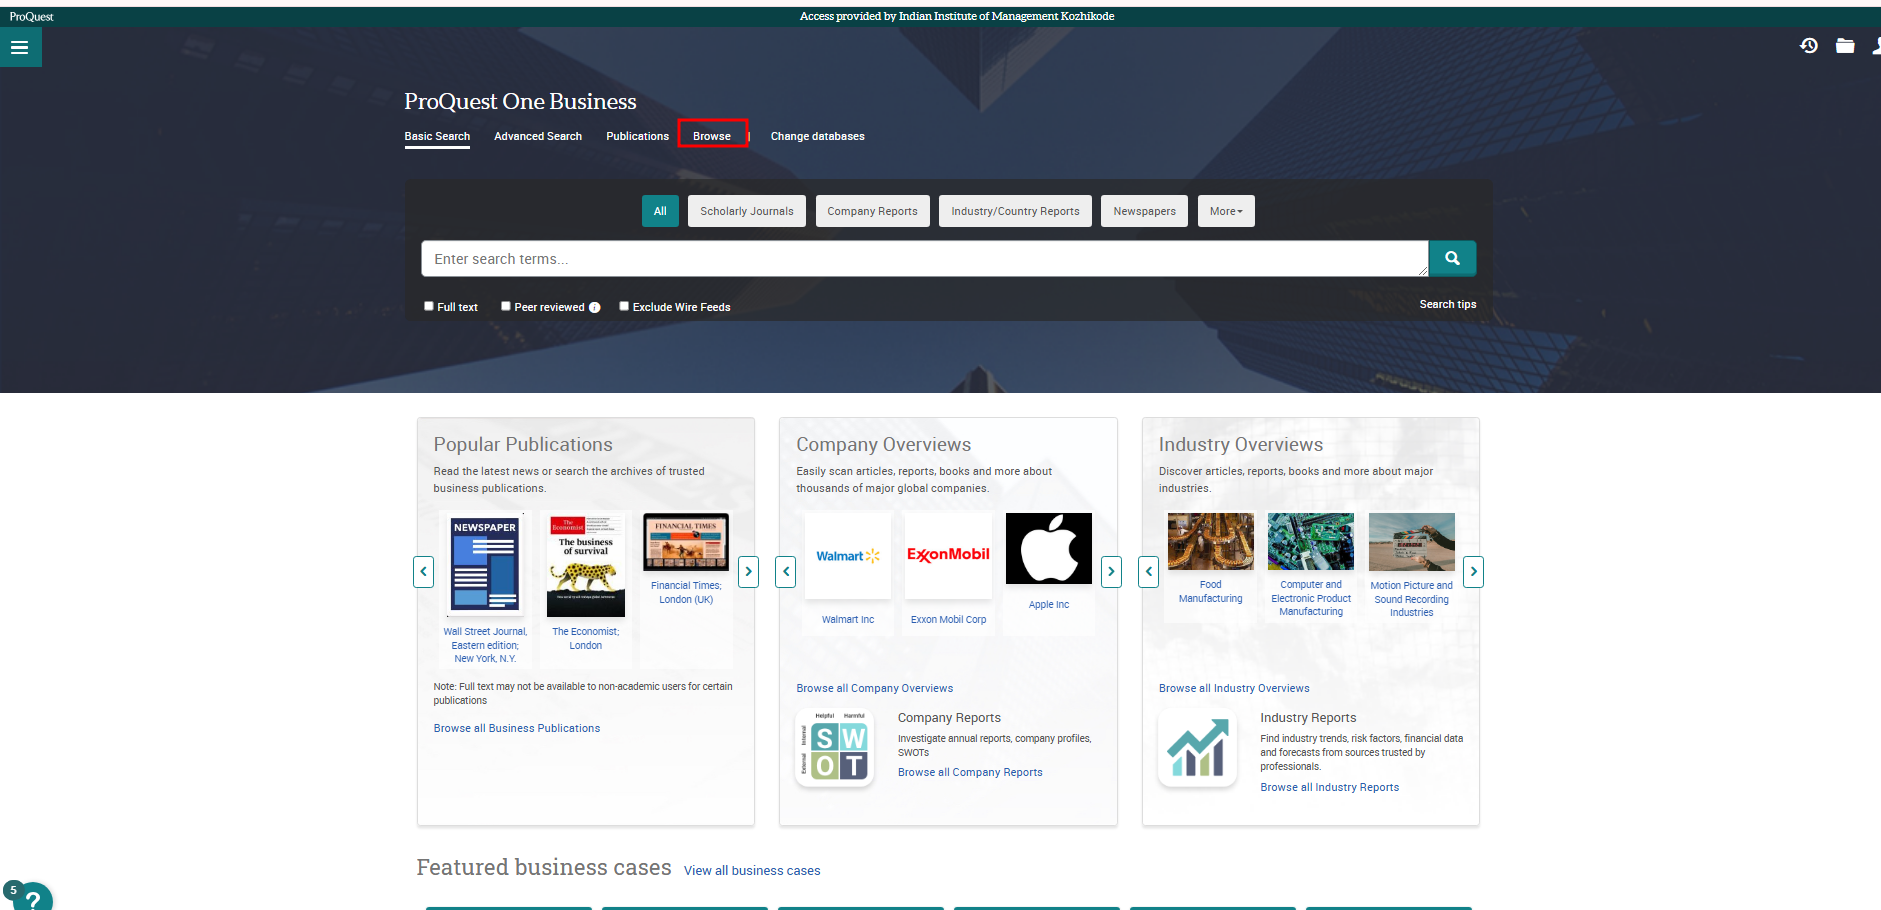The width and height of the screenshot is (1881, 910).
Task: Open the hamburger navigation menu
Action: click(19, 47)
